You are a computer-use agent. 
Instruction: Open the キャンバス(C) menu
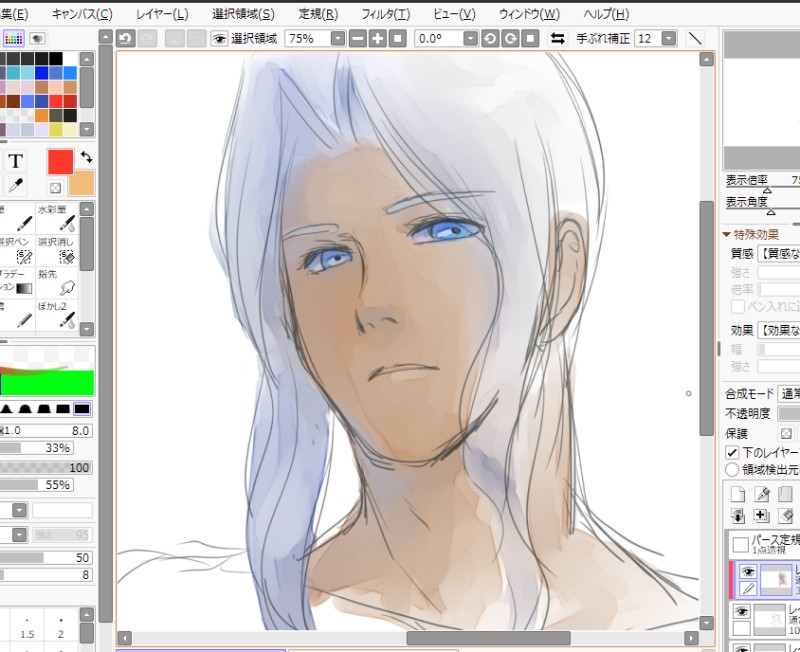pos(82,14)
